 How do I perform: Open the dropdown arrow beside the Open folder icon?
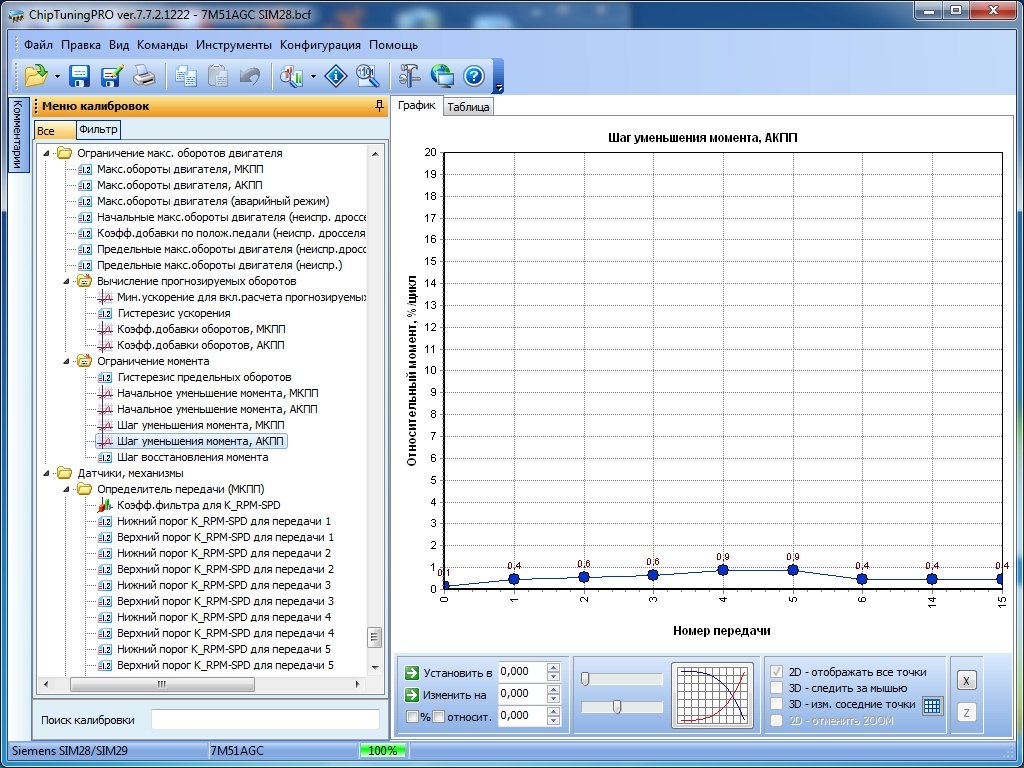(57, 76)
